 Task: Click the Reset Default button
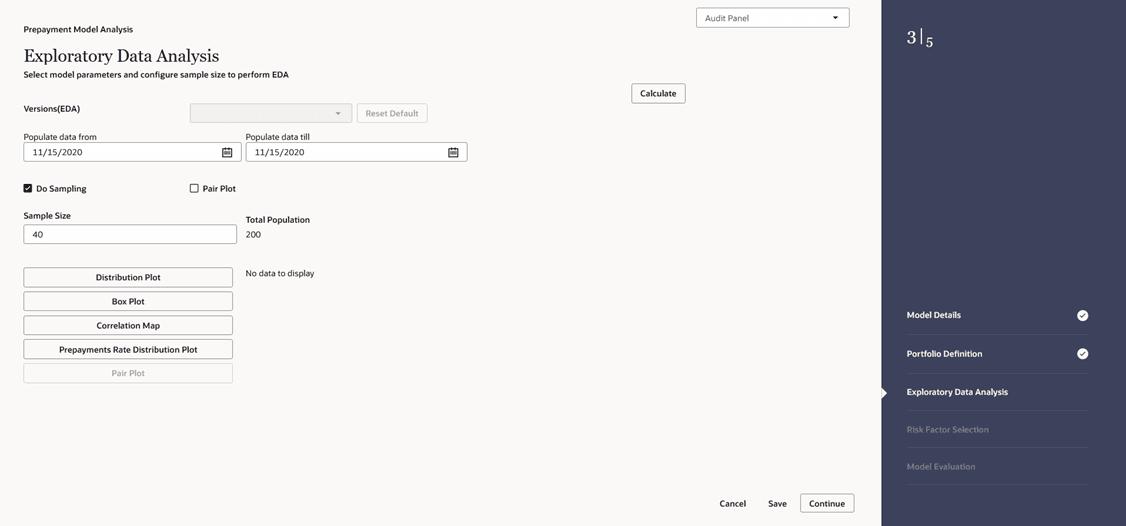click(x=392, y=114)
